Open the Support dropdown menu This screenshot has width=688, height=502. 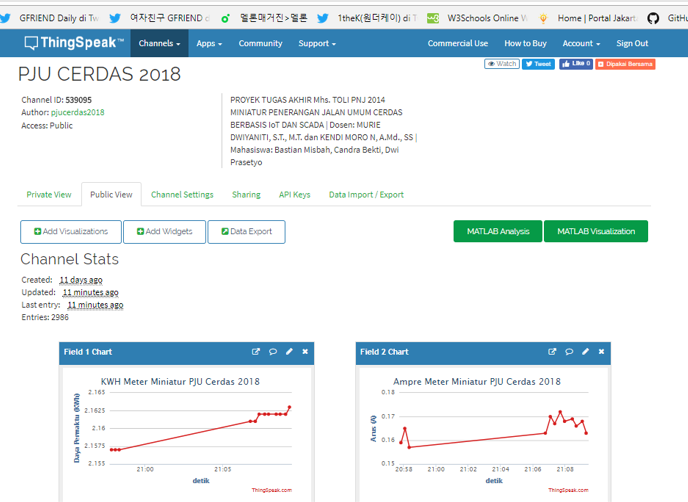click(x=318, y=44)
